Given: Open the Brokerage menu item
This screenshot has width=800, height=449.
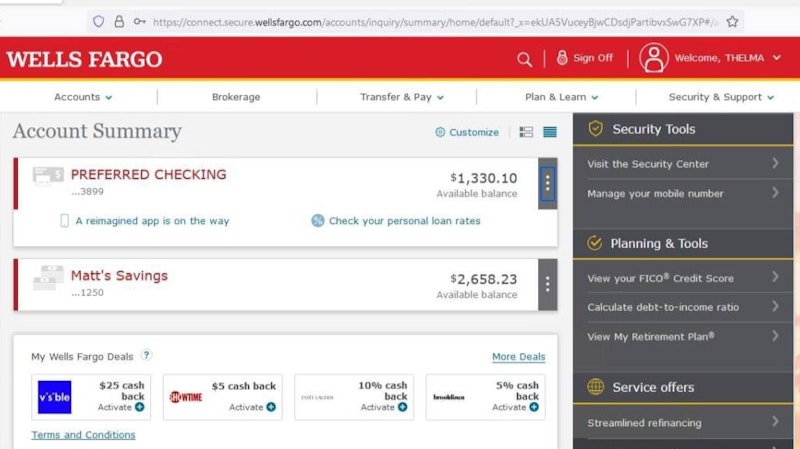Looking at the screenshot, I should (236, 97).
